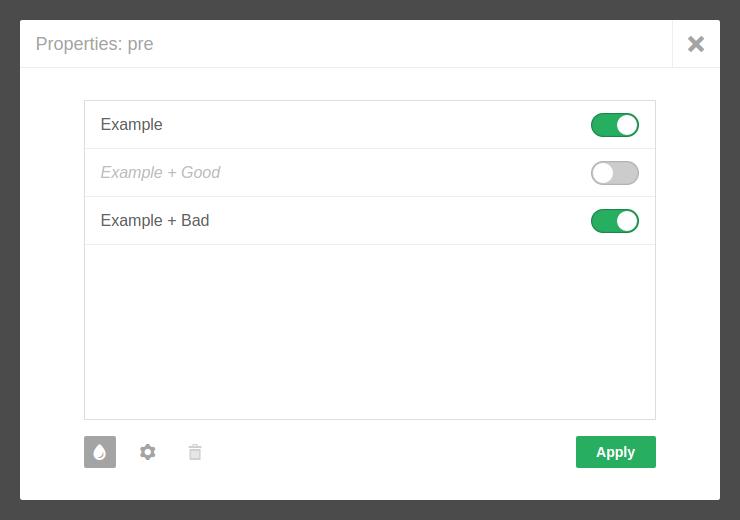
Task: Click the trash delete icon
Action: 195,452
